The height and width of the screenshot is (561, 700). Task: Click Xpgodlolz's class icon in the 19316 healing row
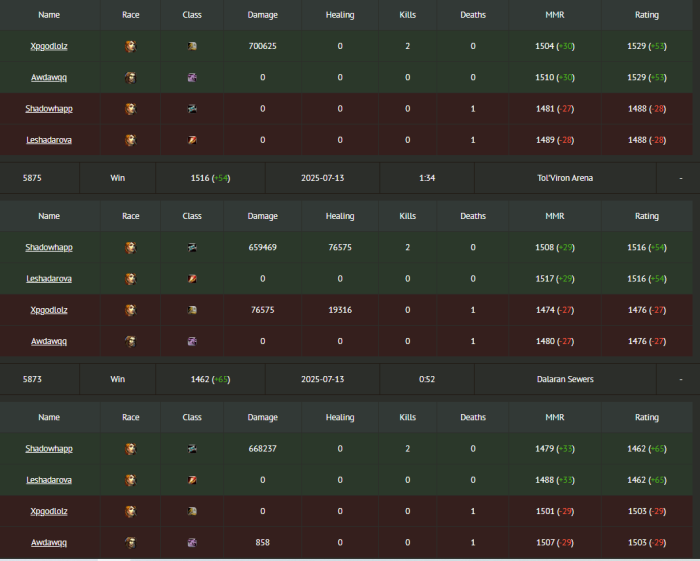192,310
